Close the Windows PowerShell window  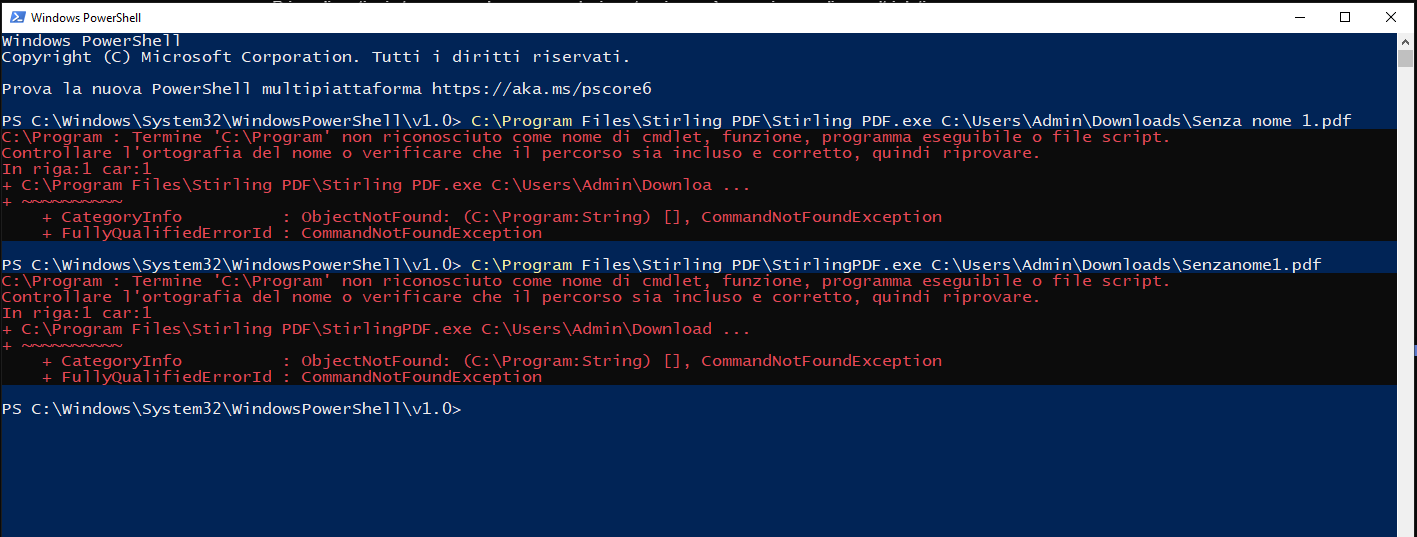1391,17
